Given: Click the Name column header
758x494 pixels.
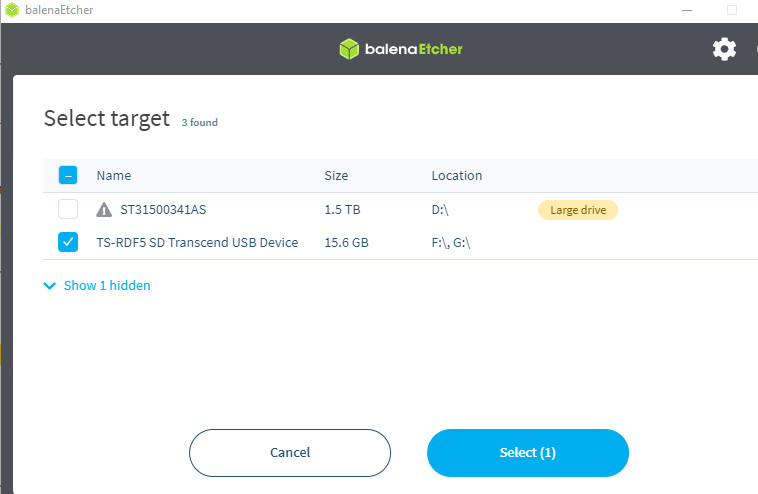Looking at the screenshot, I should point(113,176).
